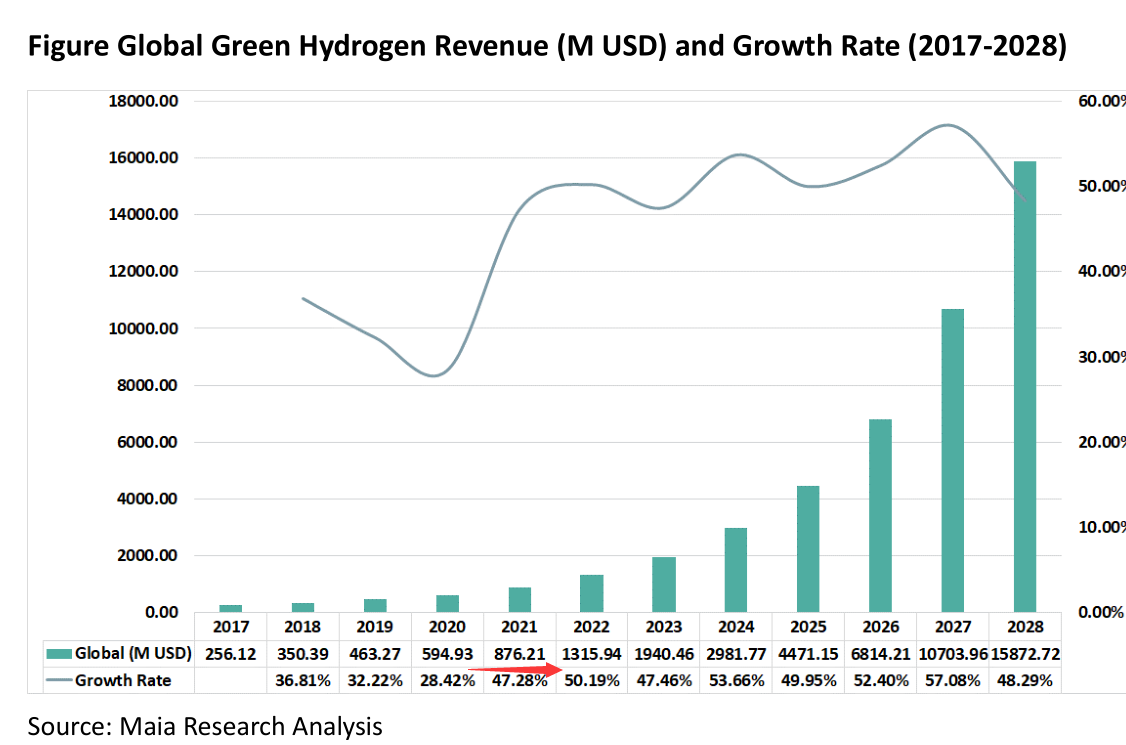Click the 57.08% growth rate cell
The image size is (1126, 745).
[953, 680]
